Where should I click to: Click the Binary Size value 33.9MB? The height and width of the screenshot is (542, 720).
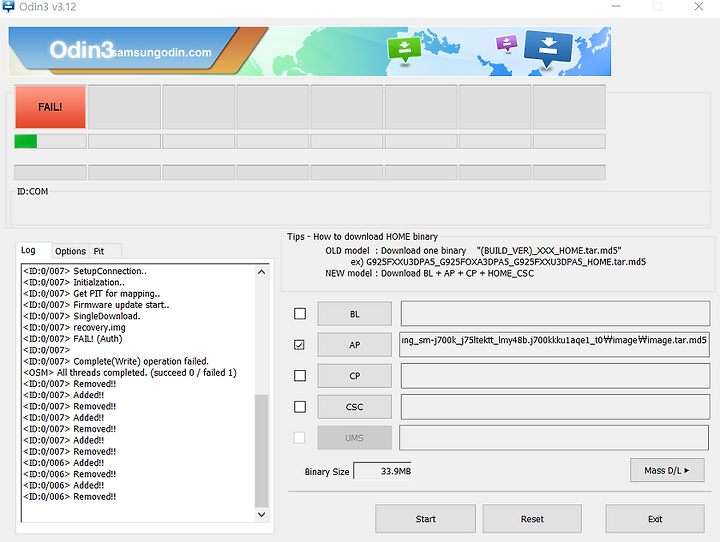[x=382, y=471]
